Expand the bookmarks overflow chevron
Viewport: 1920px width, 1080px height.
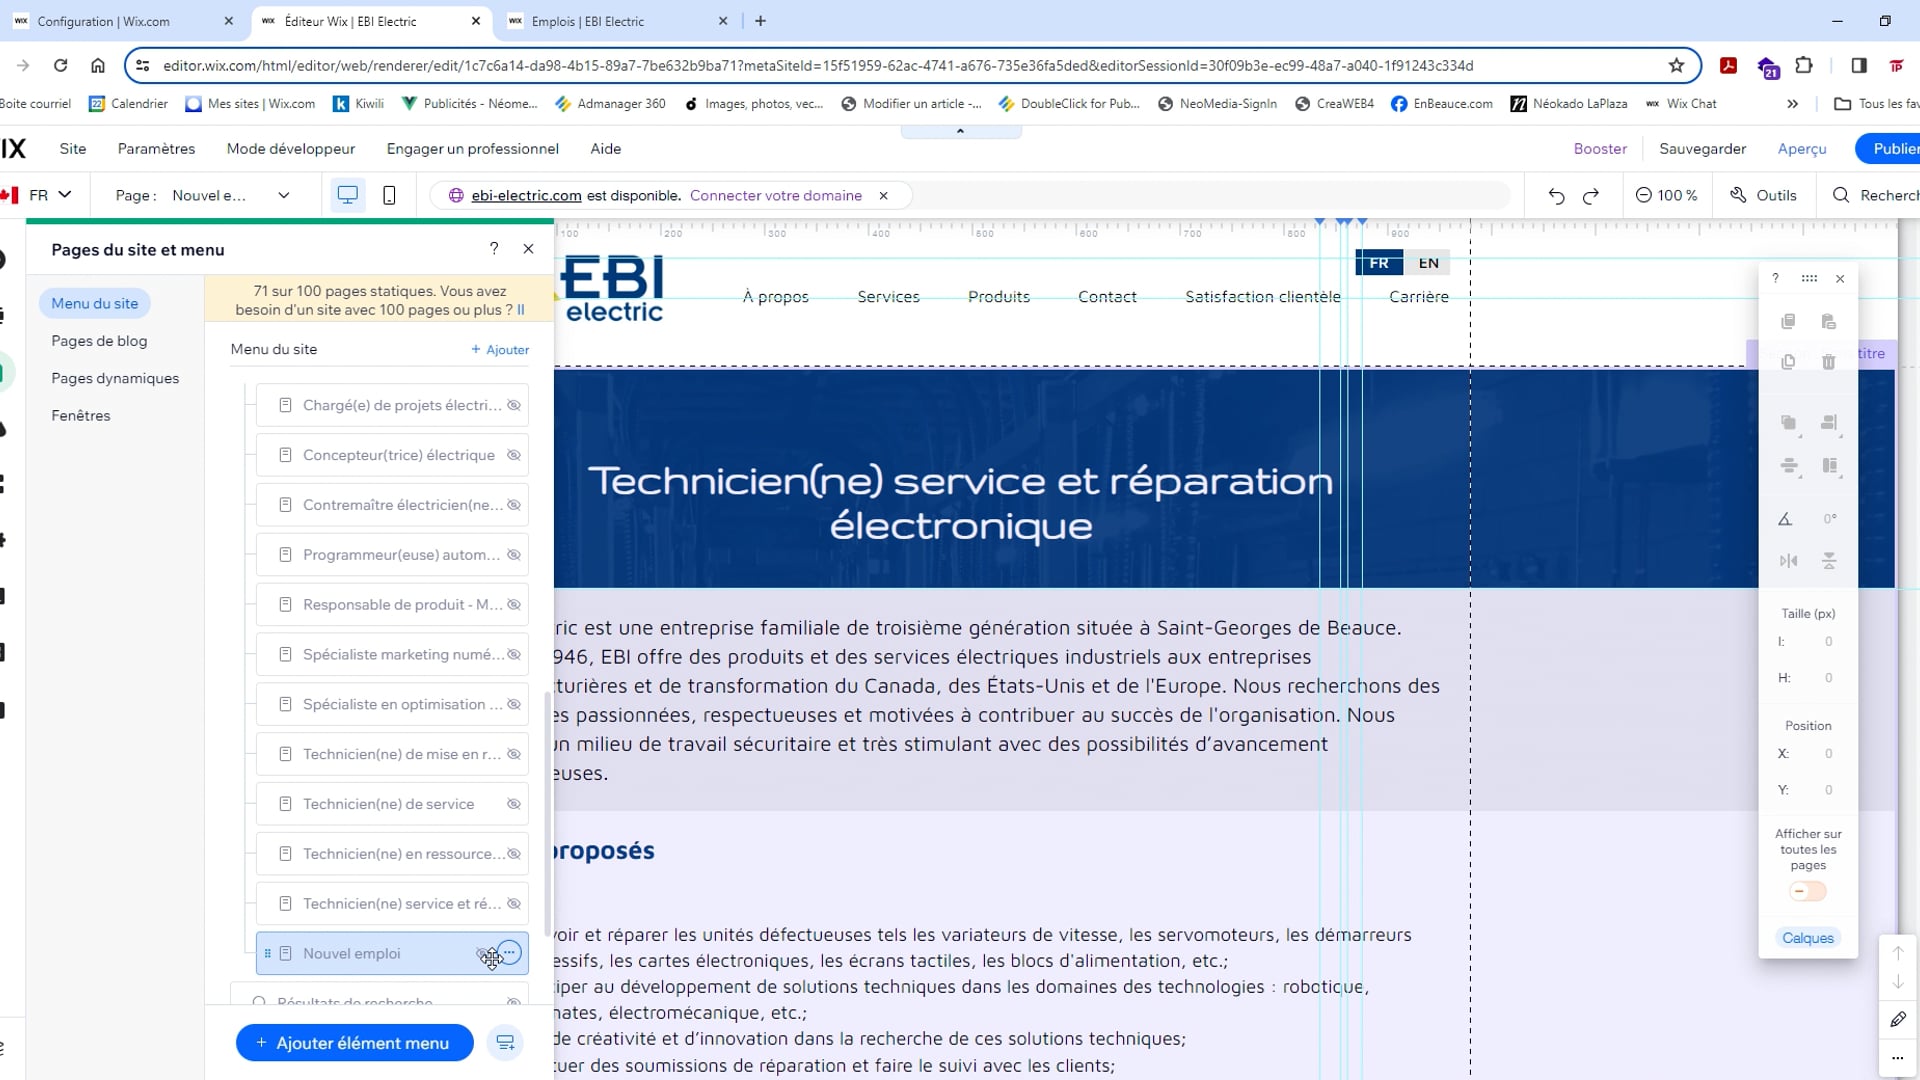[x=1792, y=104]
